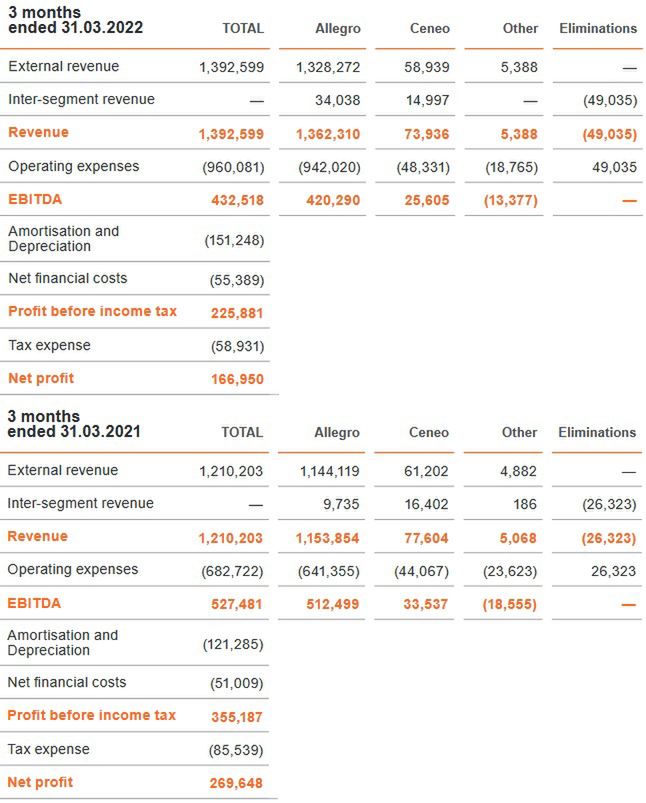Select the 2022 'Profit before income tax' label
The height and width of the screenshot is (803, 646).
coord(92,312)
